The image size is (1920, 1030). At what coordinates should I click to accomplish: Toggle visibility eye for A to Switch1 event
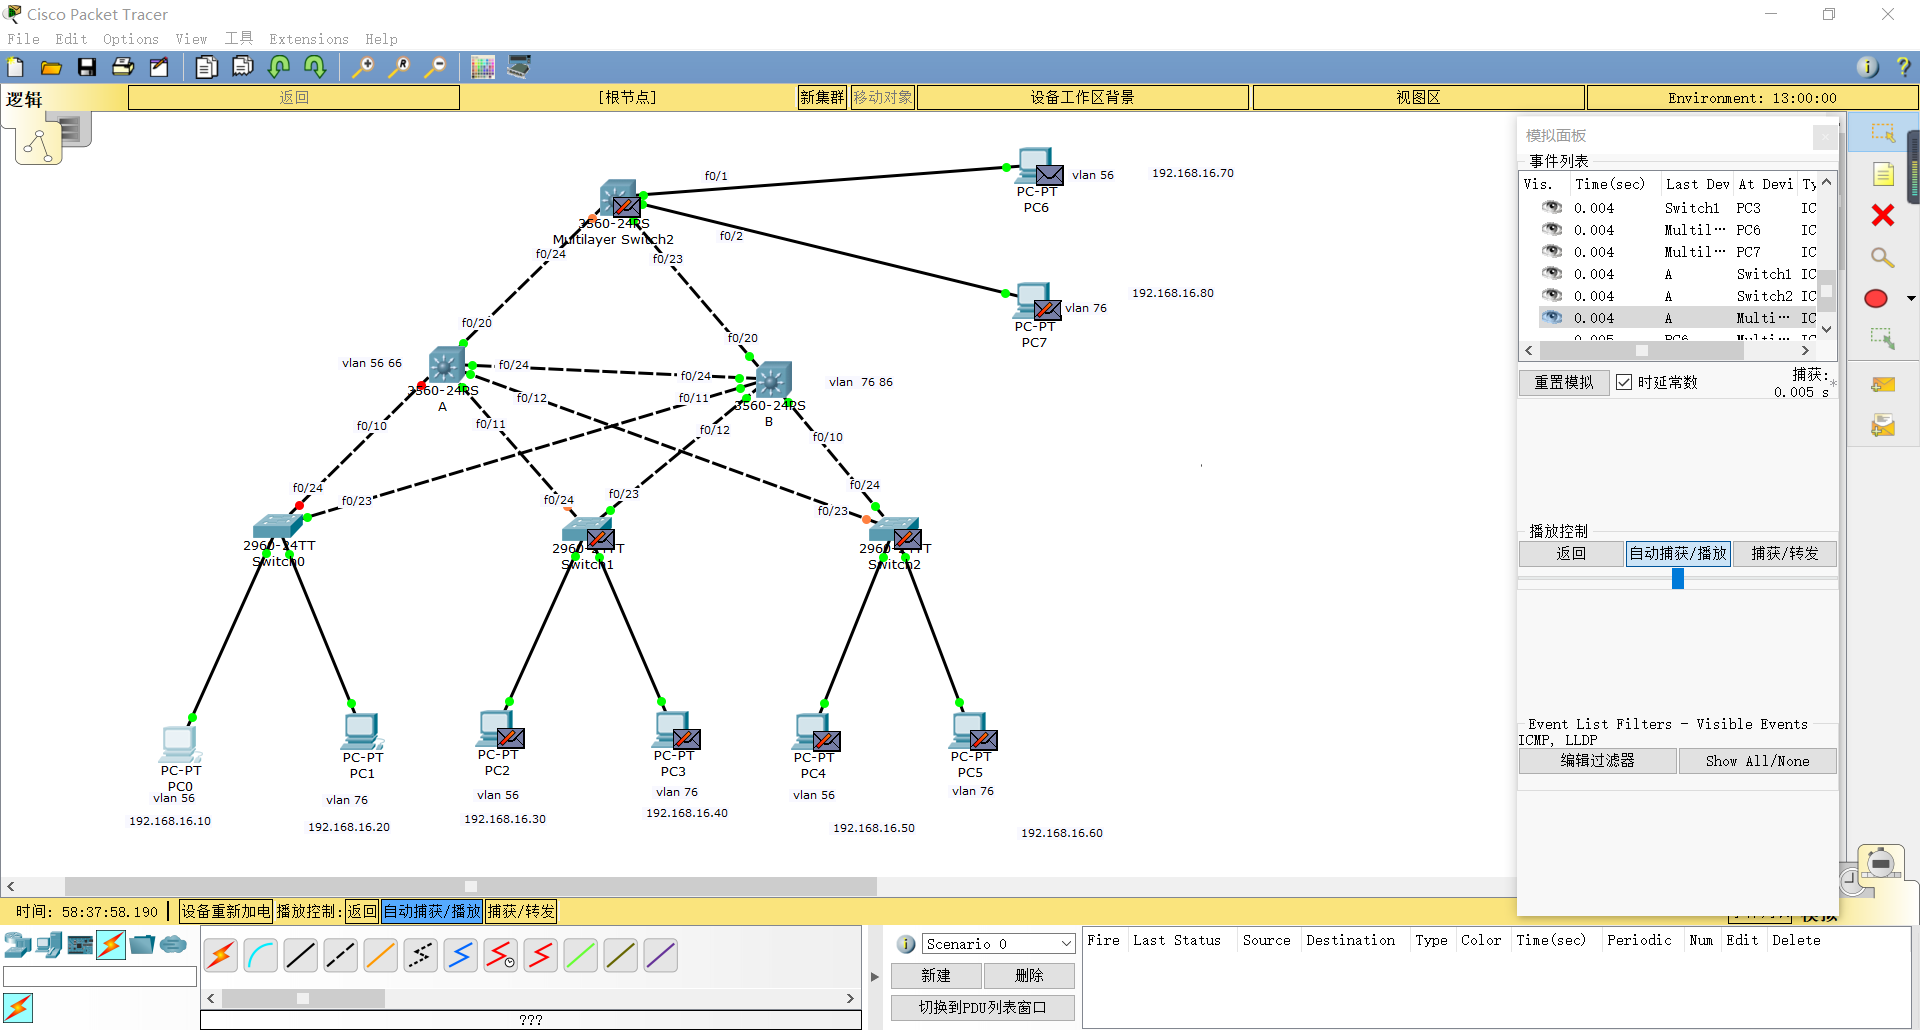(1552, 273)
